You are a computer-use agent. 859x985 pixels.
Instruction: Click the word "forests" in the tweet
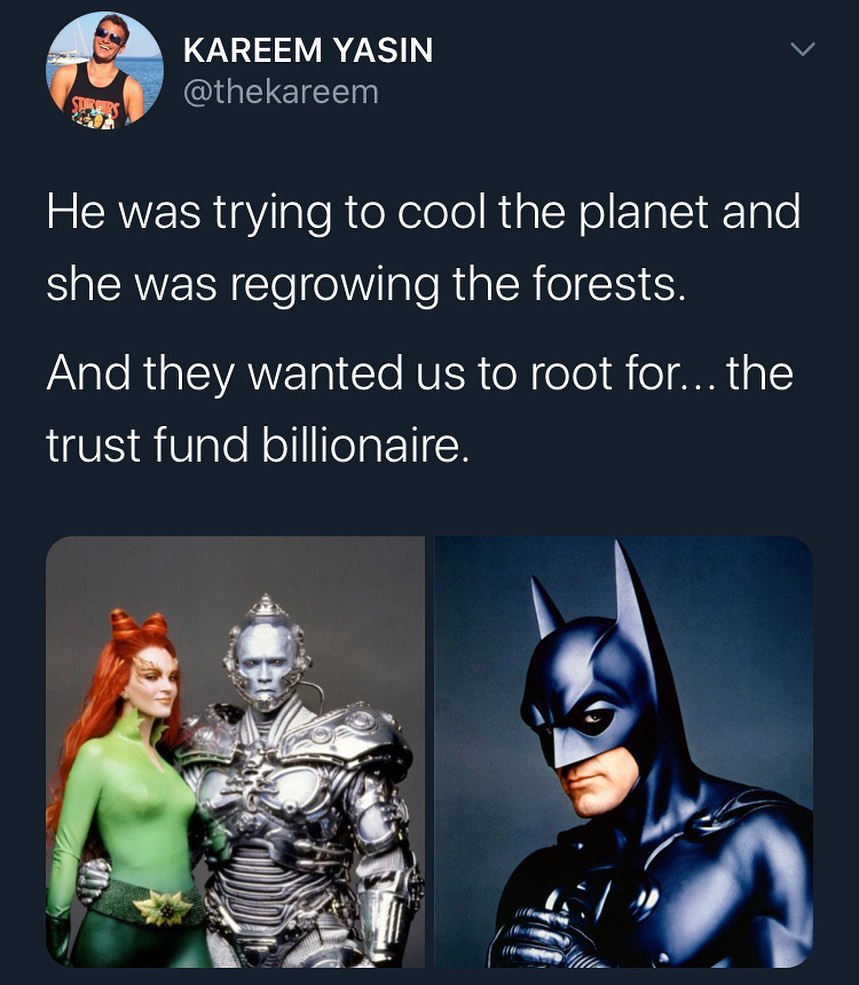[x=611, y=286]
